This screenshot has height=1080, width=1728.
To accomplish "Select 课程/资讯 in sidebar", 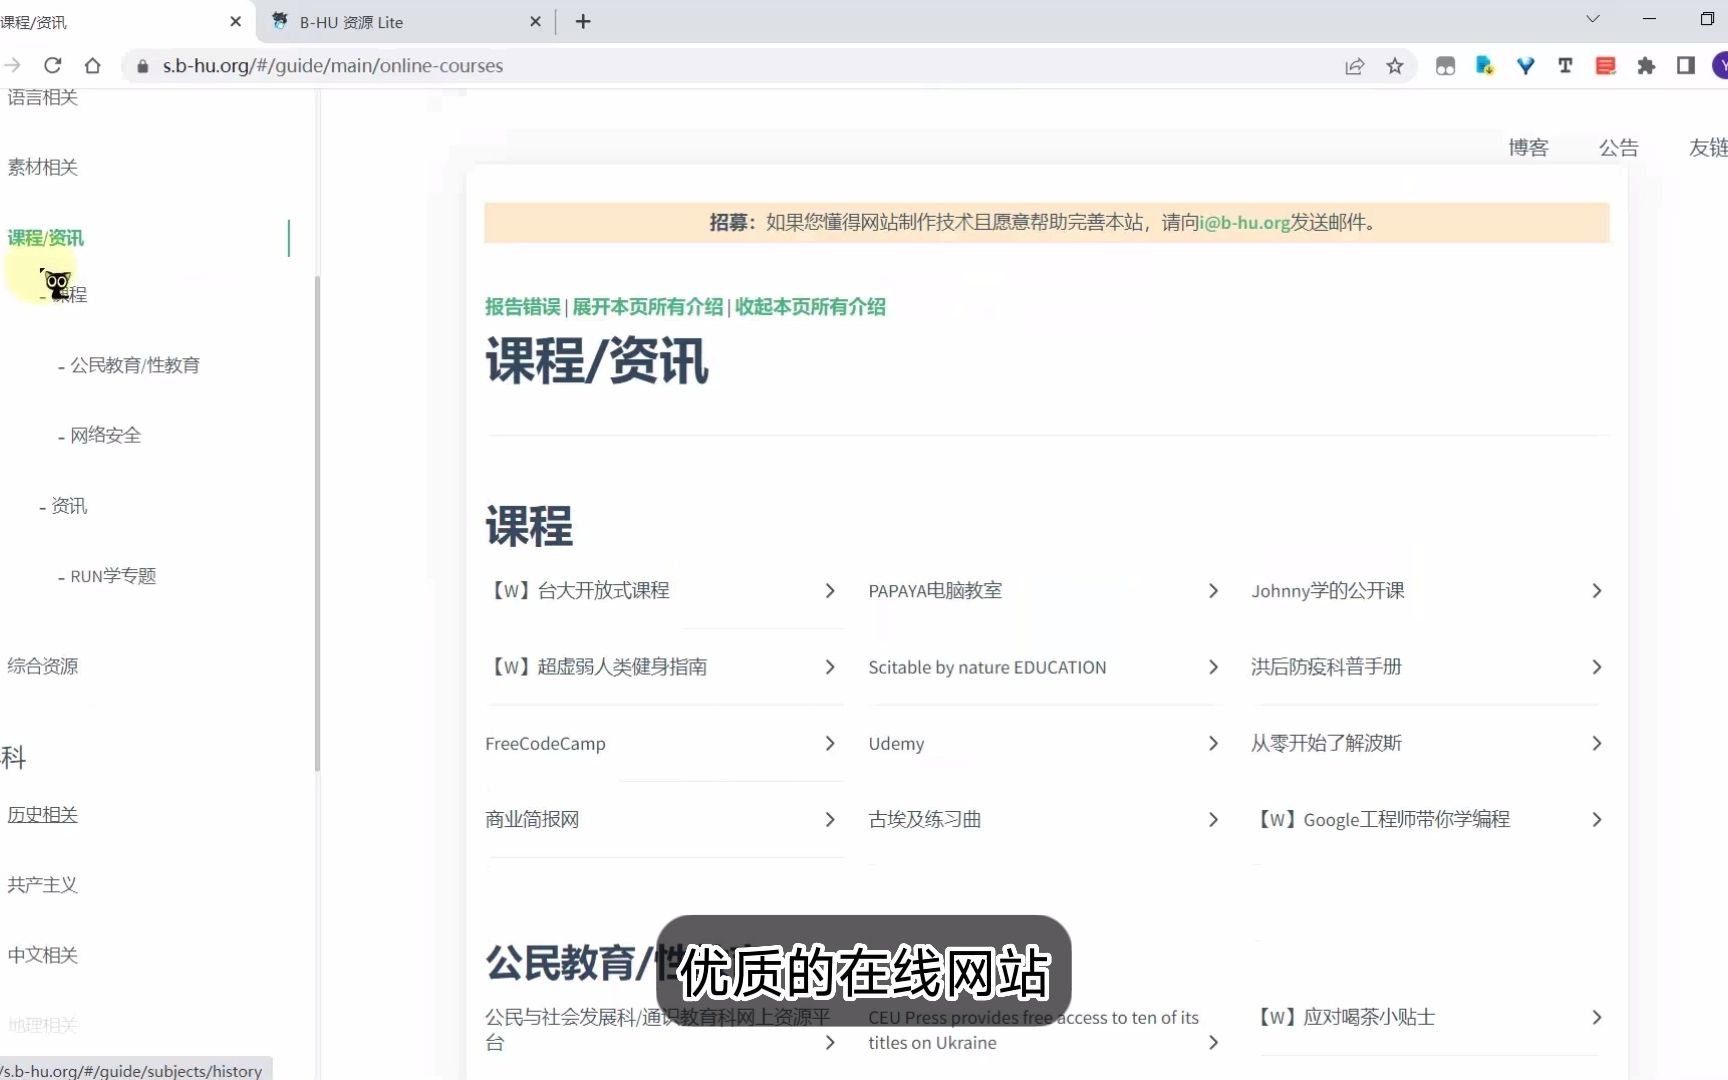I will pyautogui.click(x=46, y=238).
